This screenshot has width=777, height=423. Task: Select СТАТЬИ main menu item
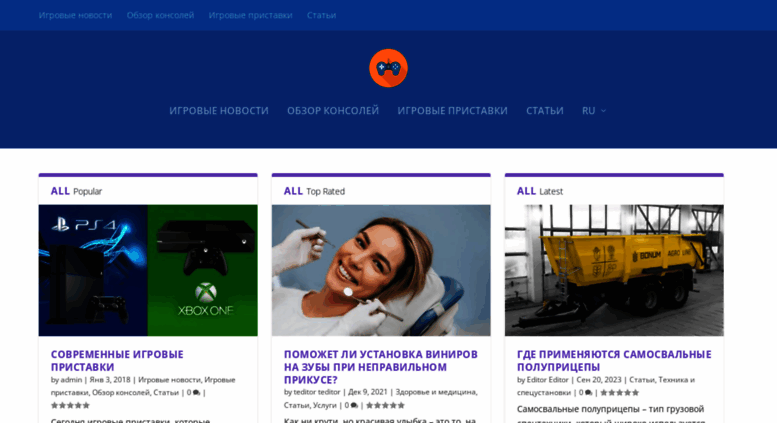click(x=545, y=110)
